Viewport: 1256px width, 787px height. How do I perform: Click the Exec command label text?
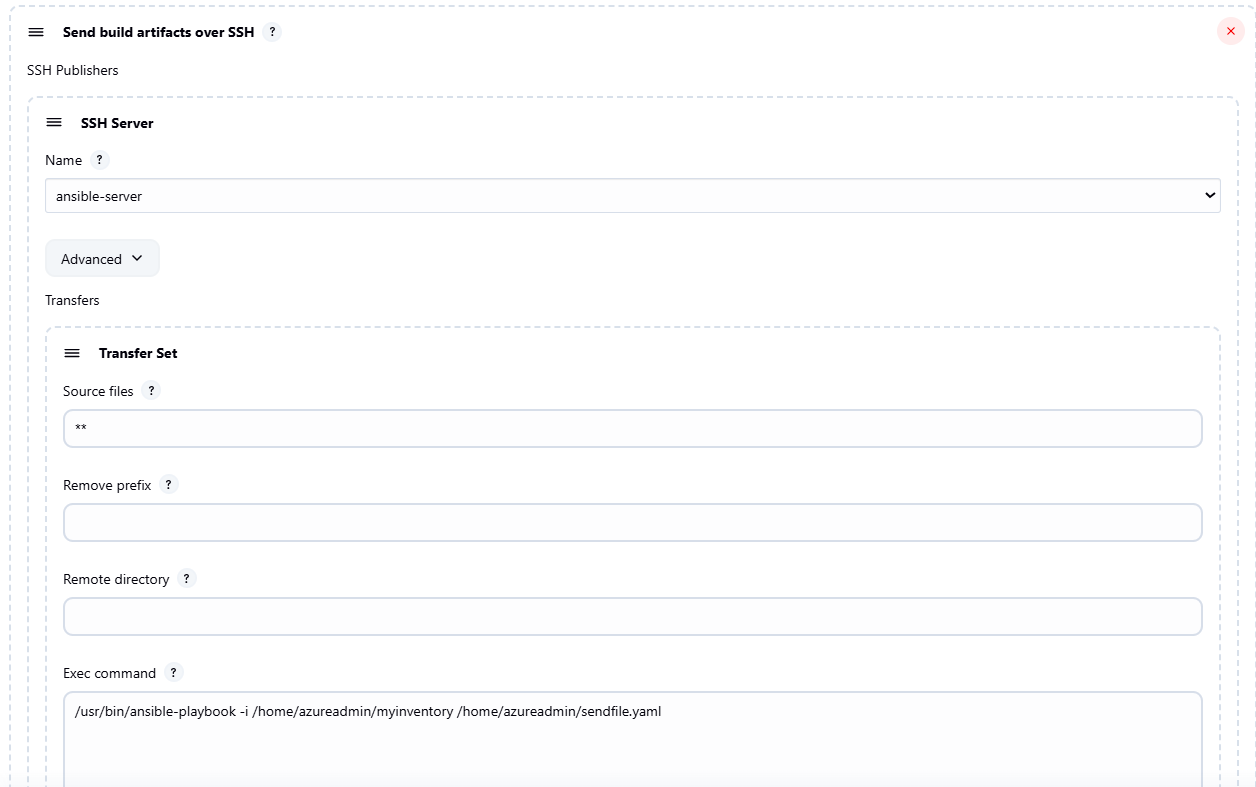[109, 673]
